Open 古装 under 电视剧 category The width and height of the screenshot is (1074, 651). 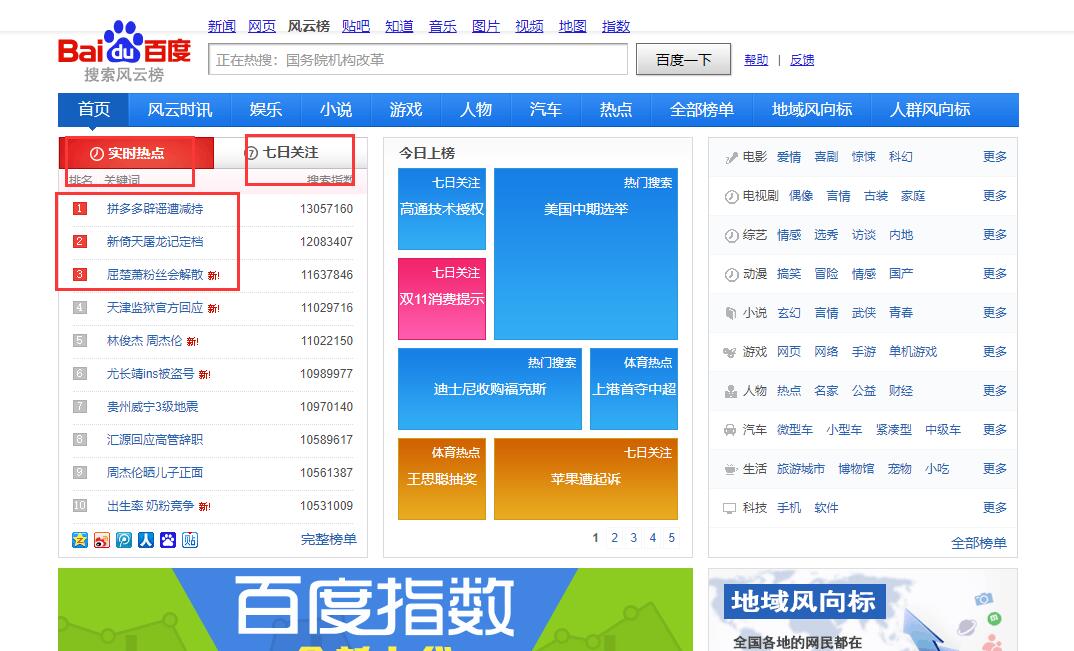pos(876,196)
